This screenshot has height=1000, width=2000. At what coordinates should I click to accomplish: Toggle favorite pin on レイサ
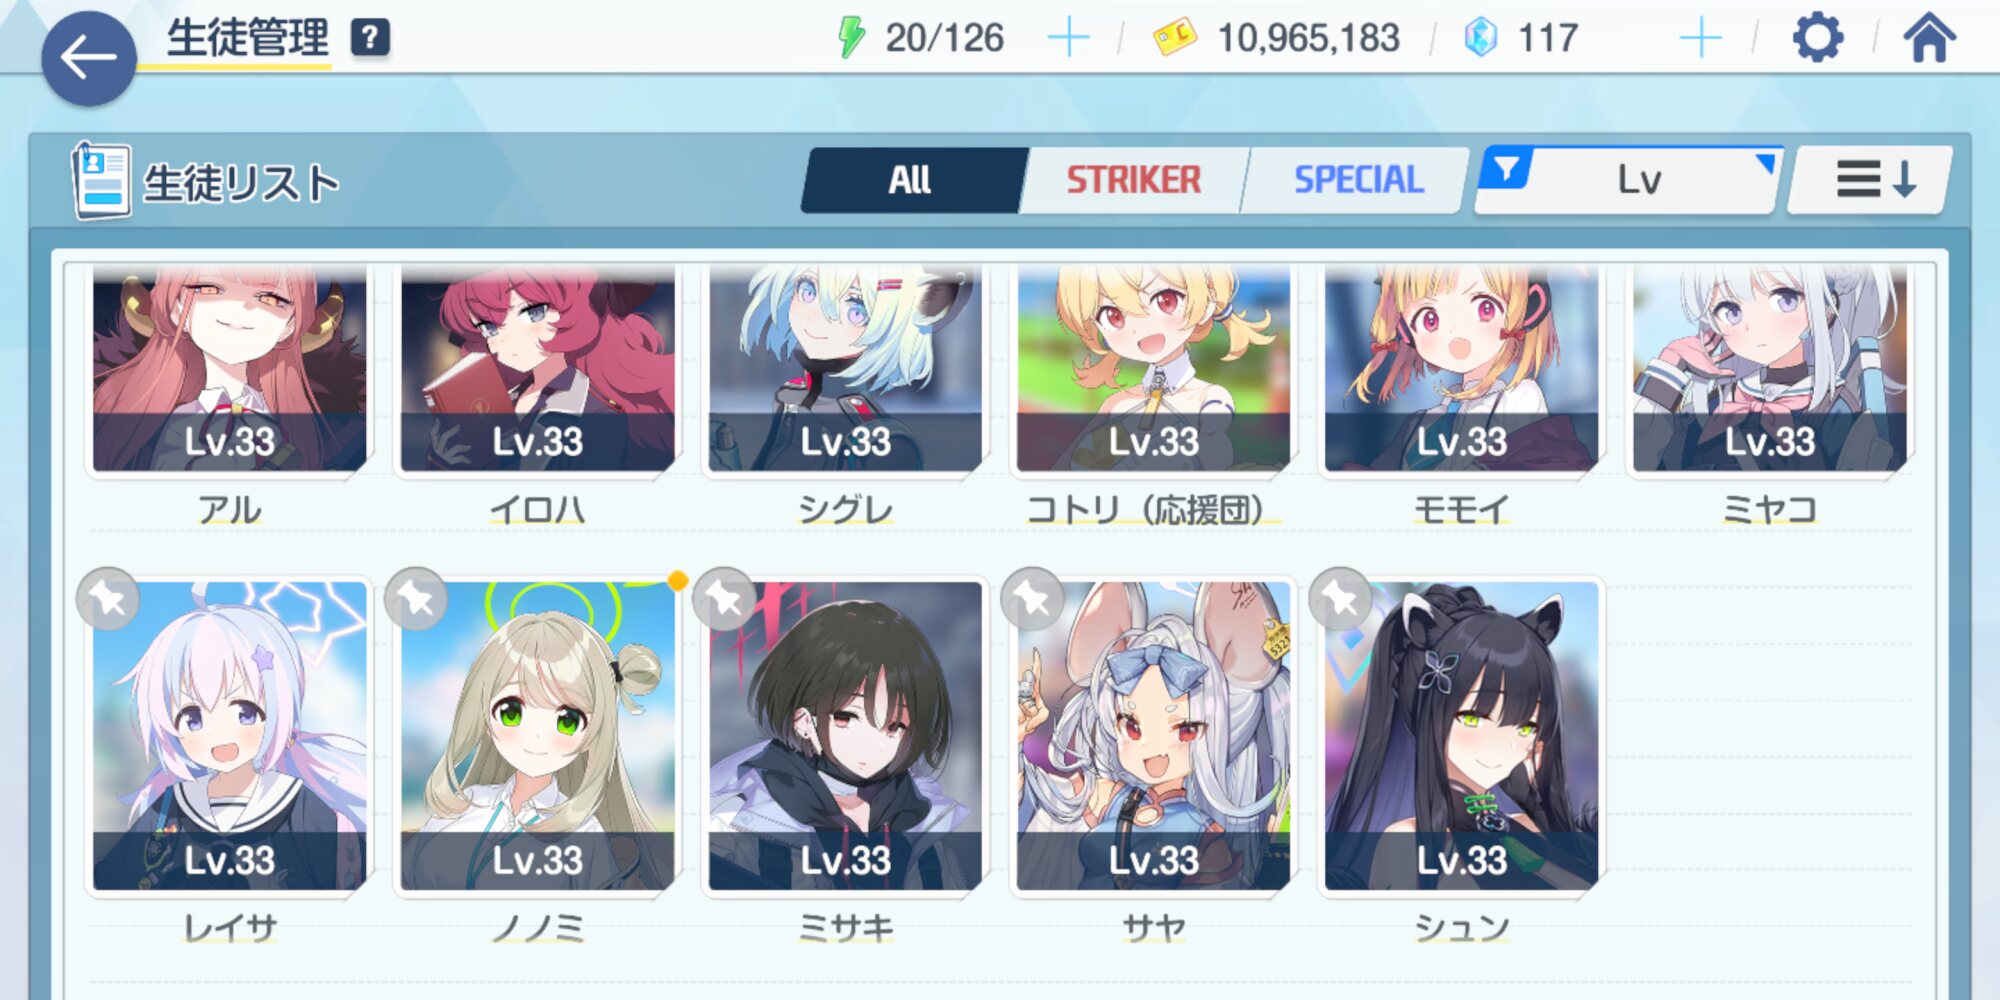pyautogui.click(x=108, y=598)
